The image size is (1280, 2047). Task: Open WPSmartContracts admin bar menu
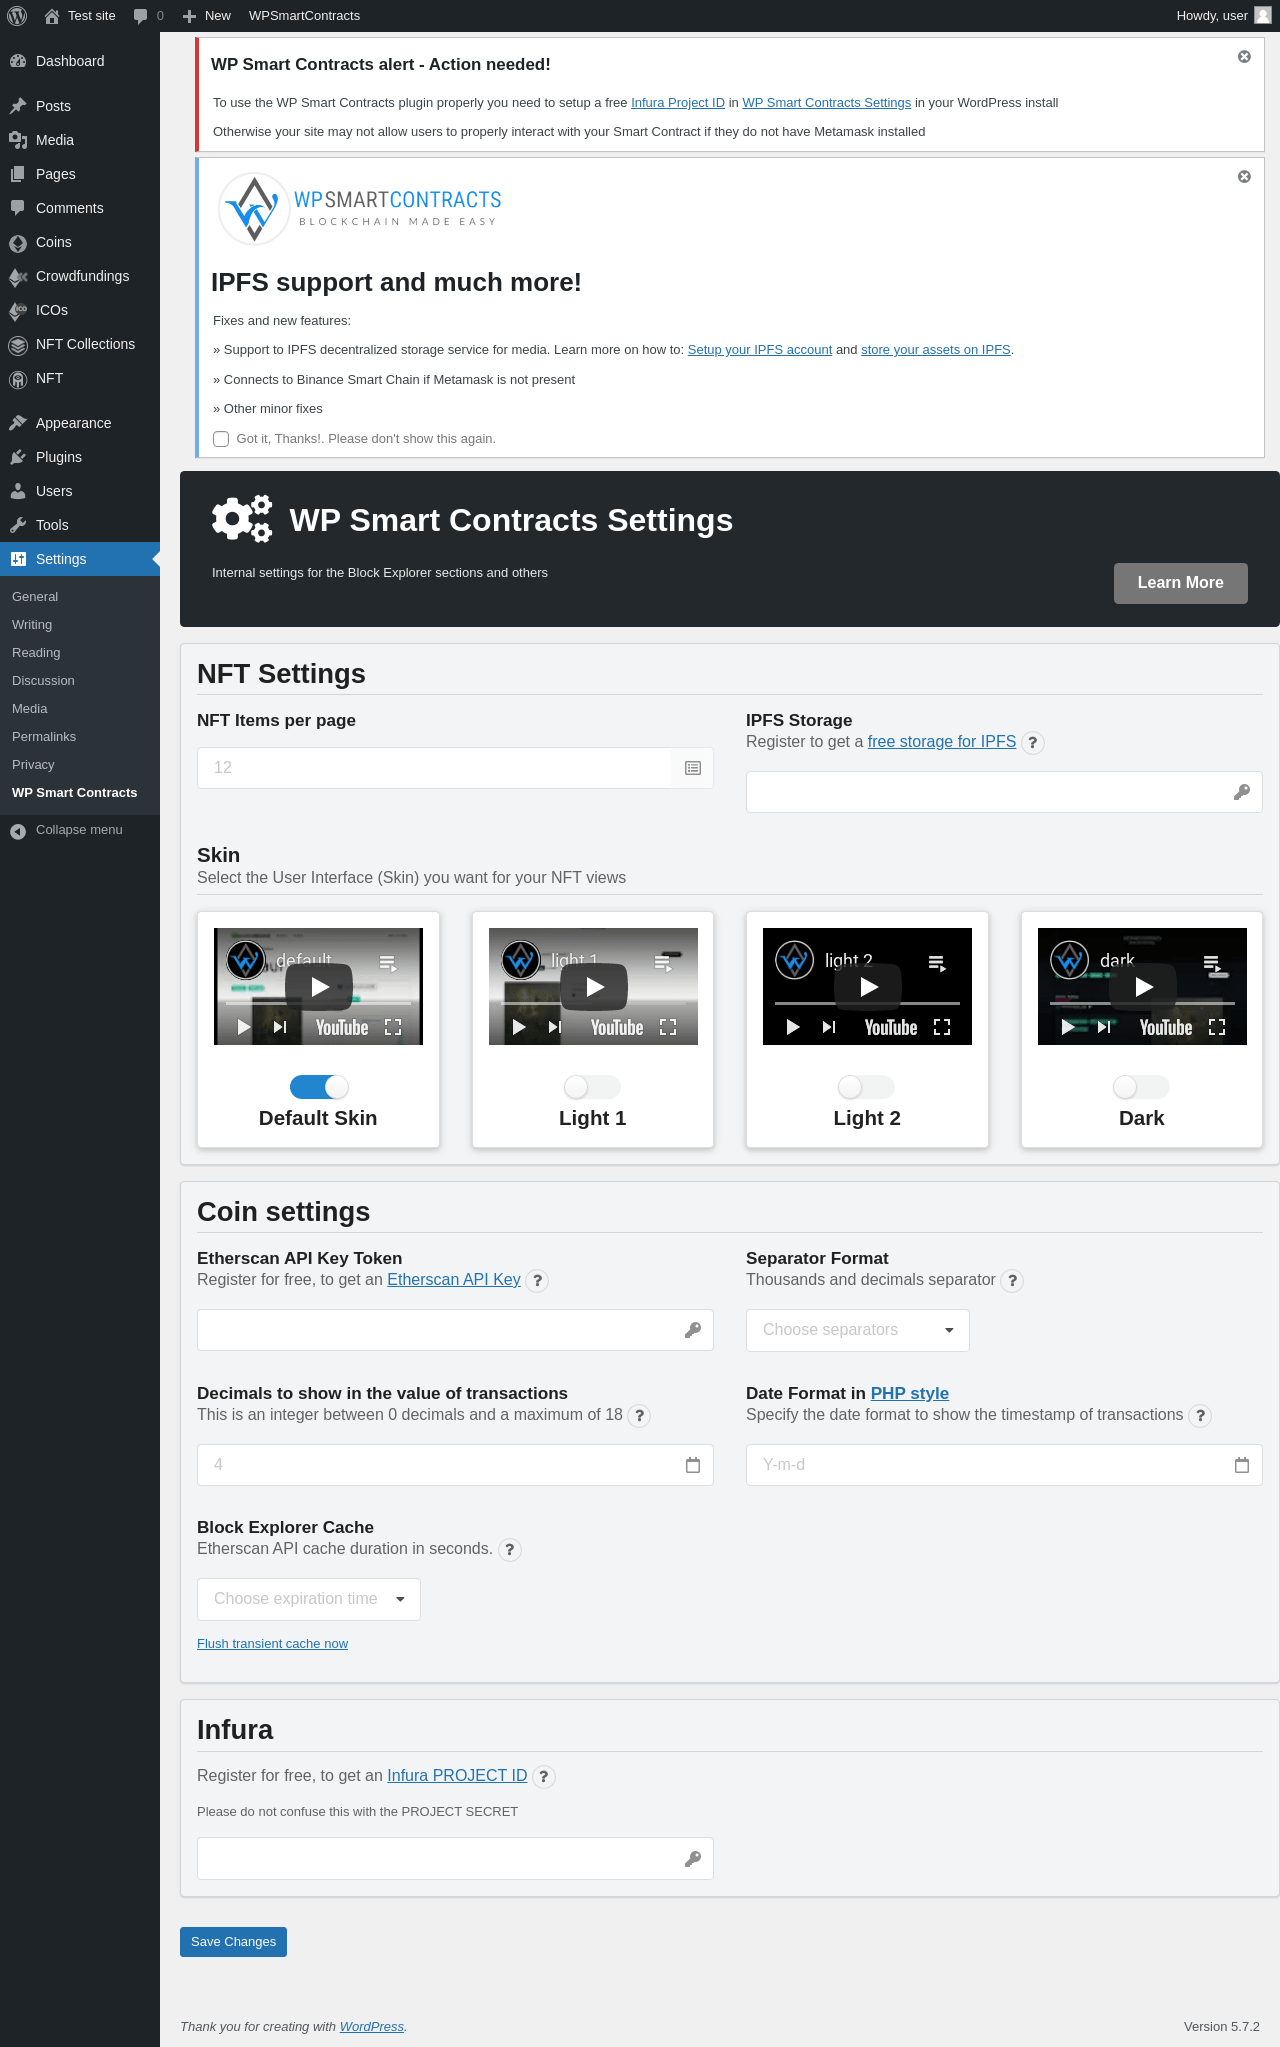[x=304, y=16]
